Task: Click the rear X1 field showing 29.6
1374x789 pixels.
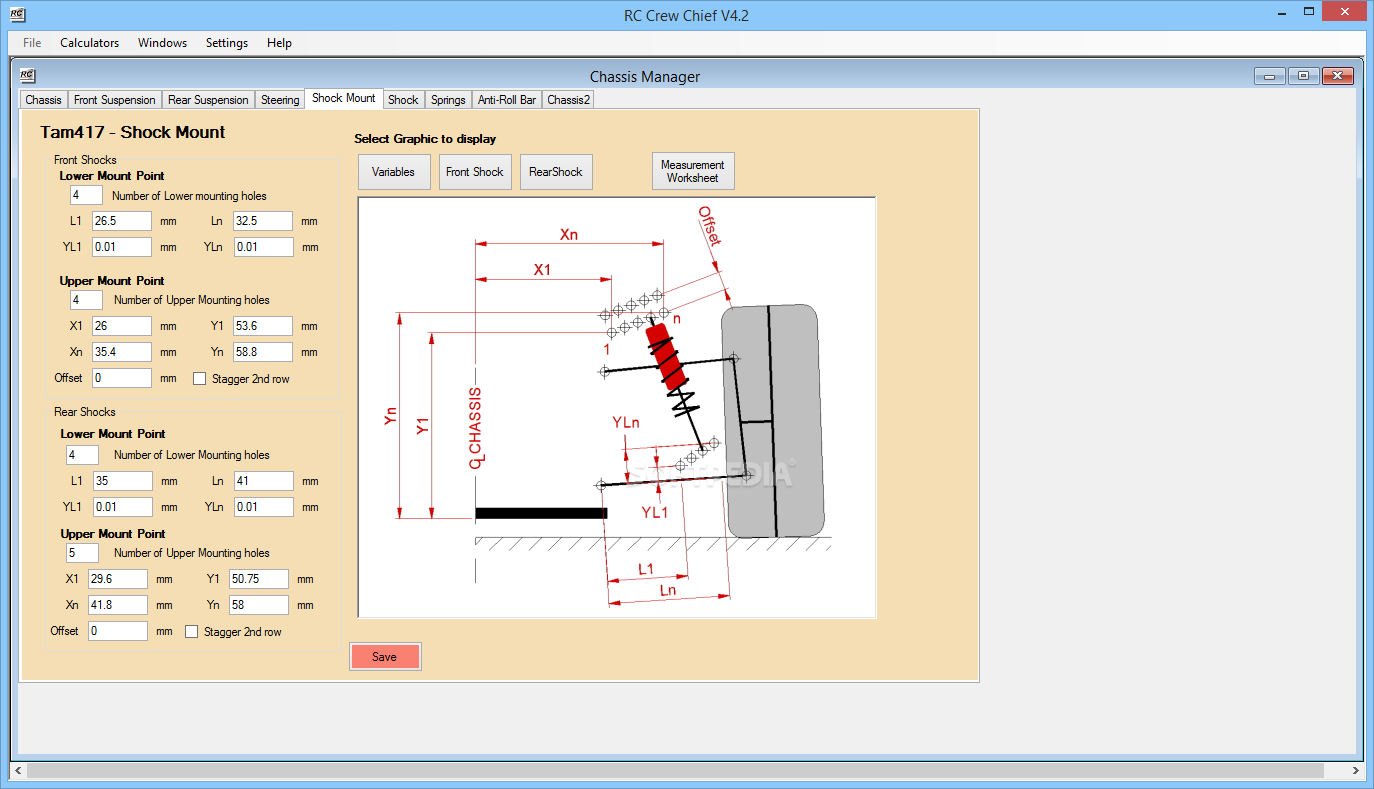Action: 118,579
